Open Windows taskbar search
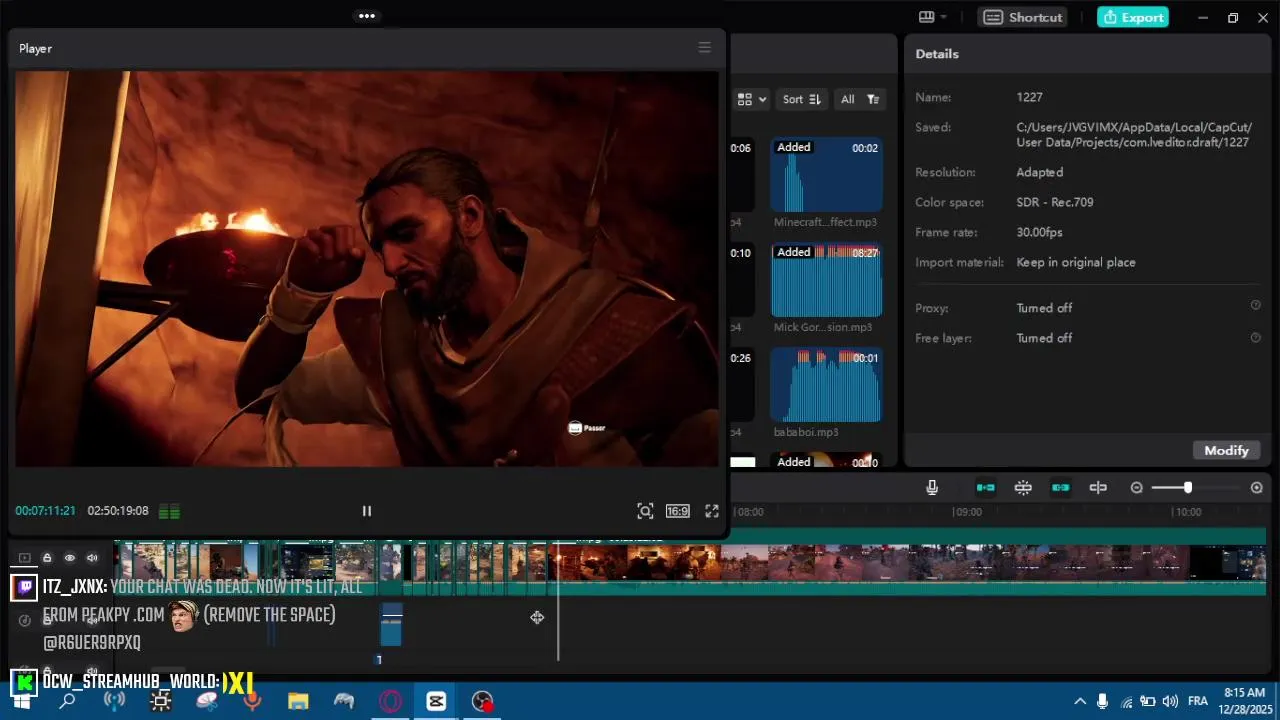The width and height of the screenshot is (1280, 720). pyautogui.click(x=67, y=701)
